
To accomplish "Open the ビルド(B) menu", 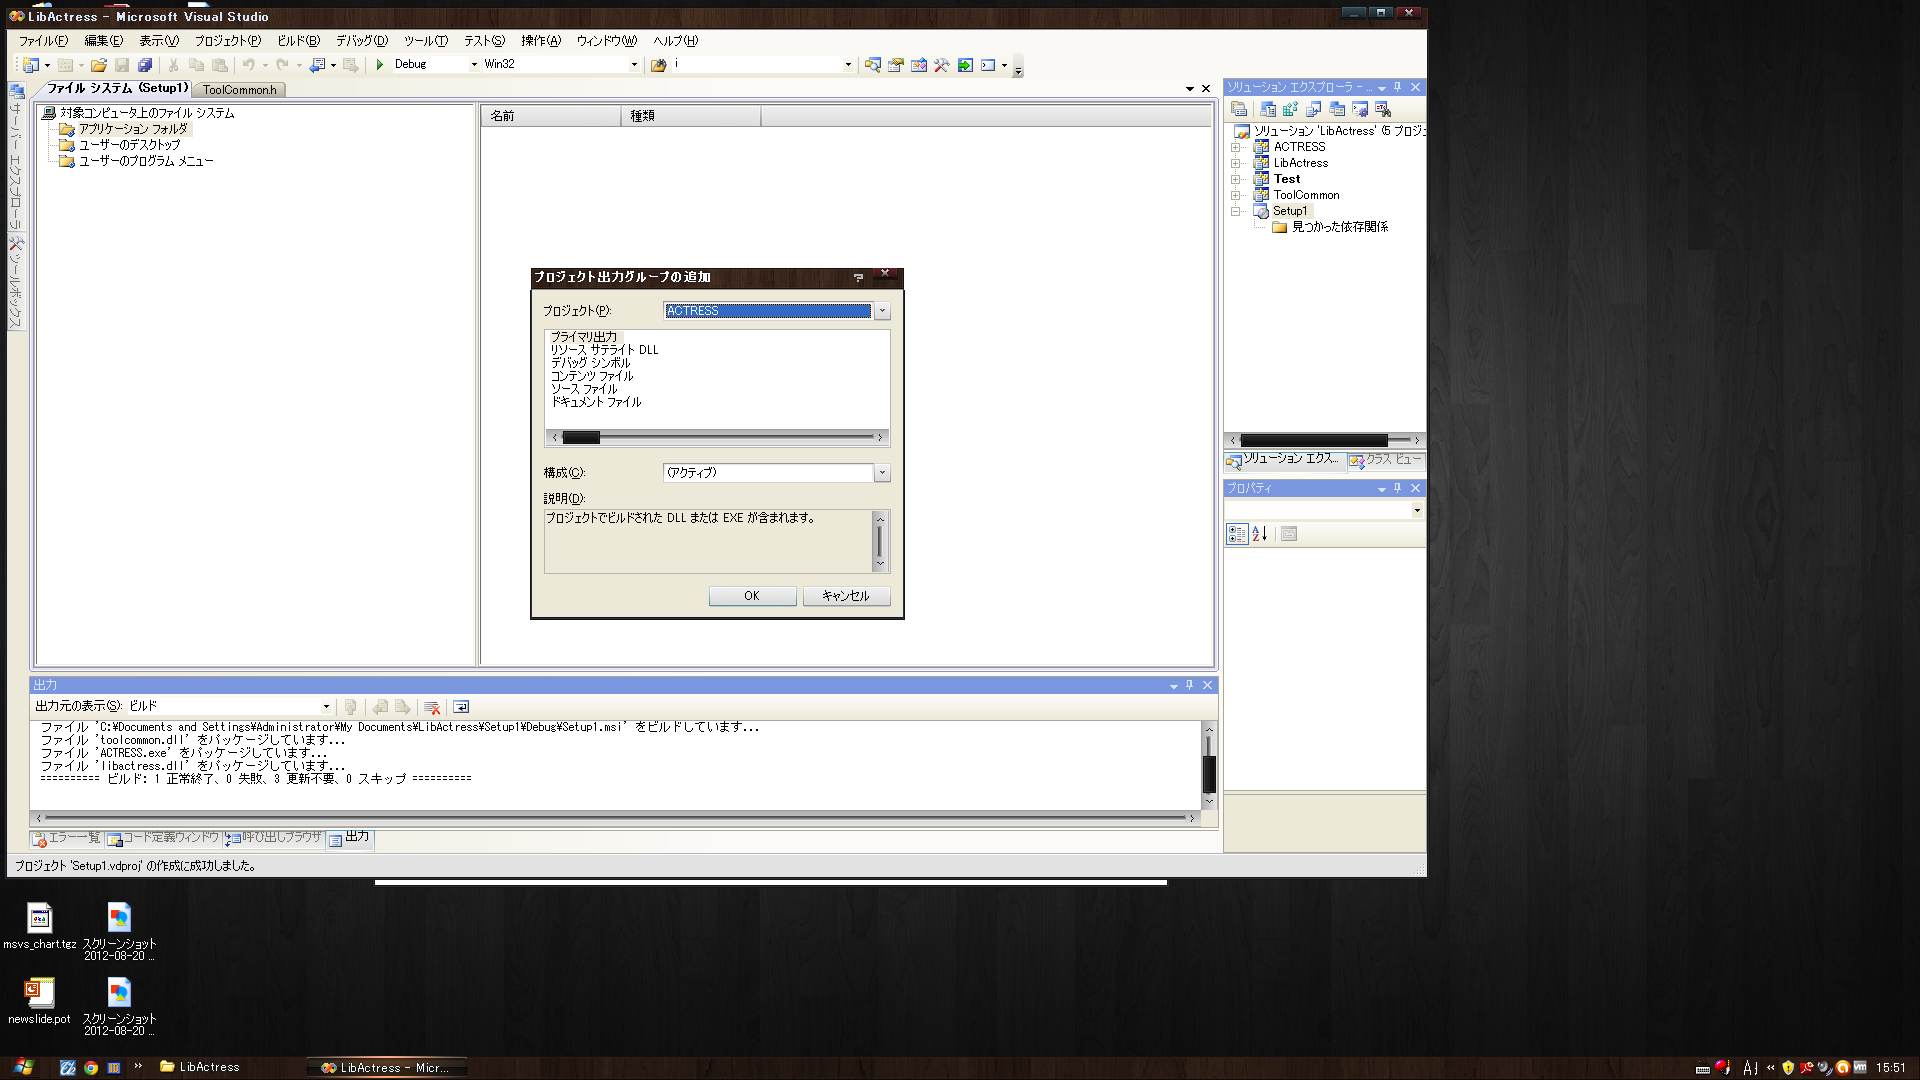I will point(298,41).
